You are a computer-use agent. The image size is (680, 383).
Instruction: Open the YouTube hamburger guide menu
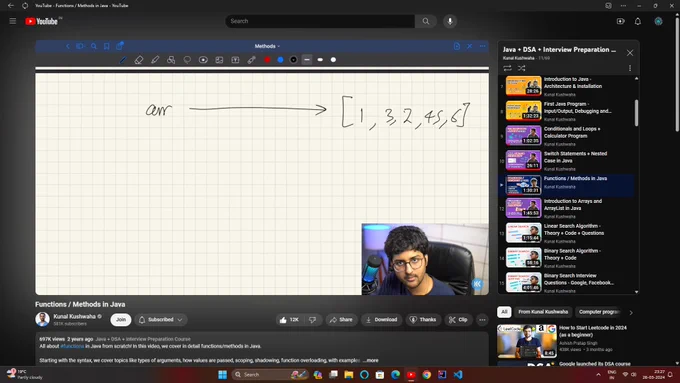13,21
